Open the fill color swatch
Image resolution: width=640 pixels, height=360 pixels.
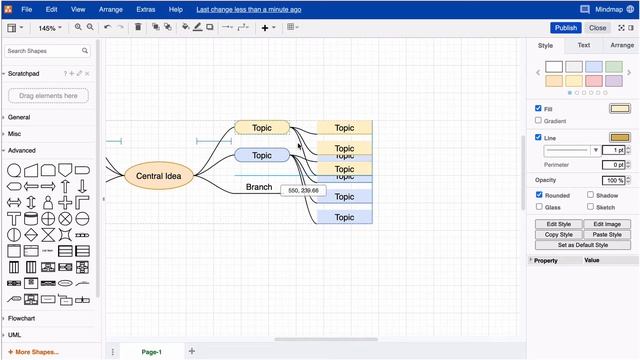click(620, 109)
